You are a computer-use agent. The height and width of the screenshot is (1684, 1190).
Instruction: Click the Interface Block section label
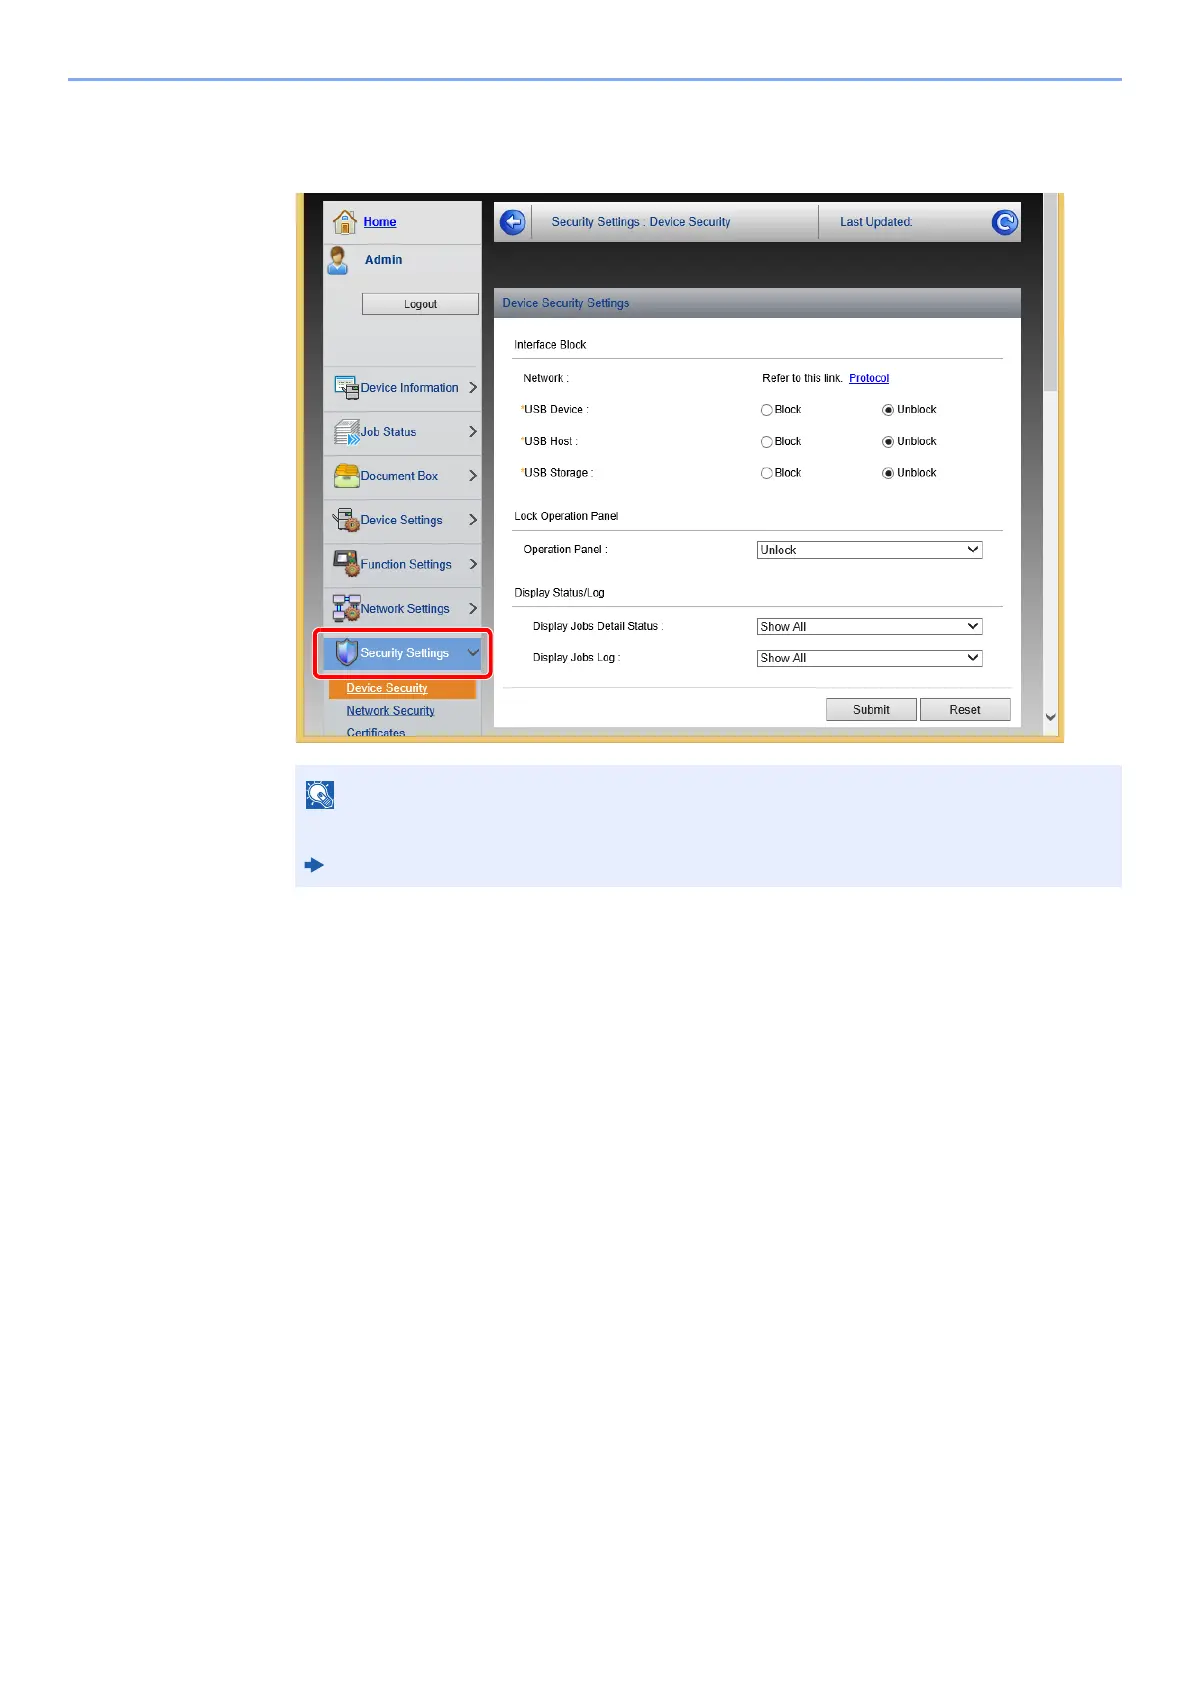pyautogui.click(x=550, y=345)
